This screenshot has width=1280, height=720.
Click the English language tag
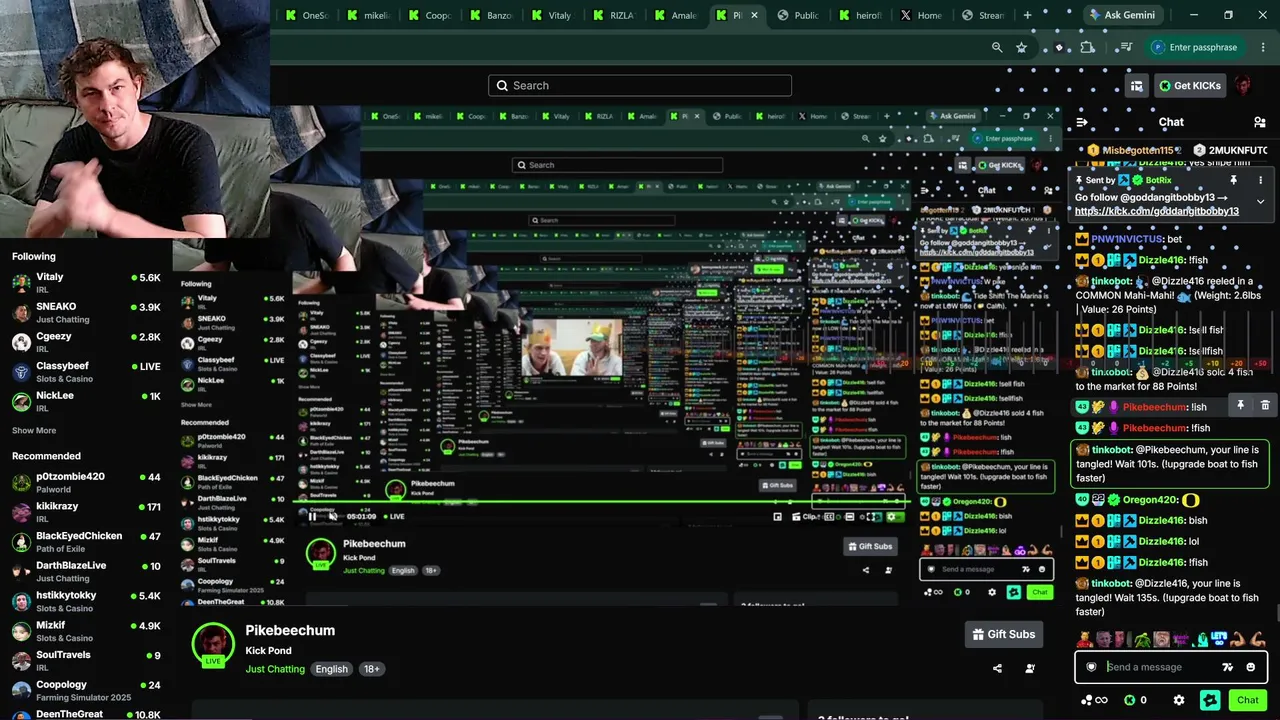[331, 669]
